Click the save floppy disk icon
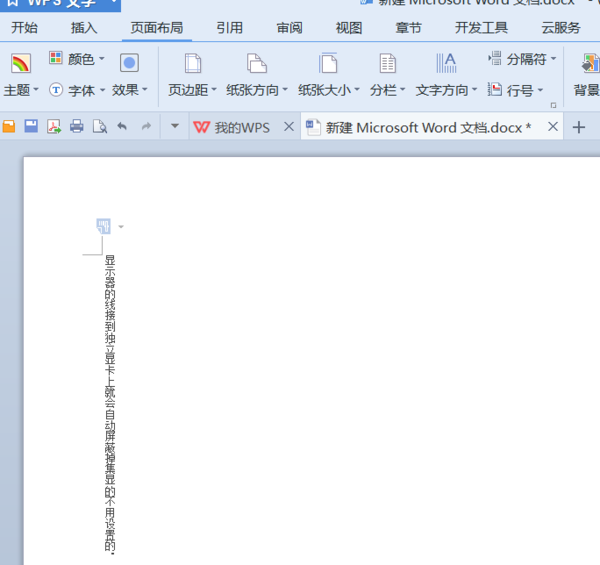 31,126
